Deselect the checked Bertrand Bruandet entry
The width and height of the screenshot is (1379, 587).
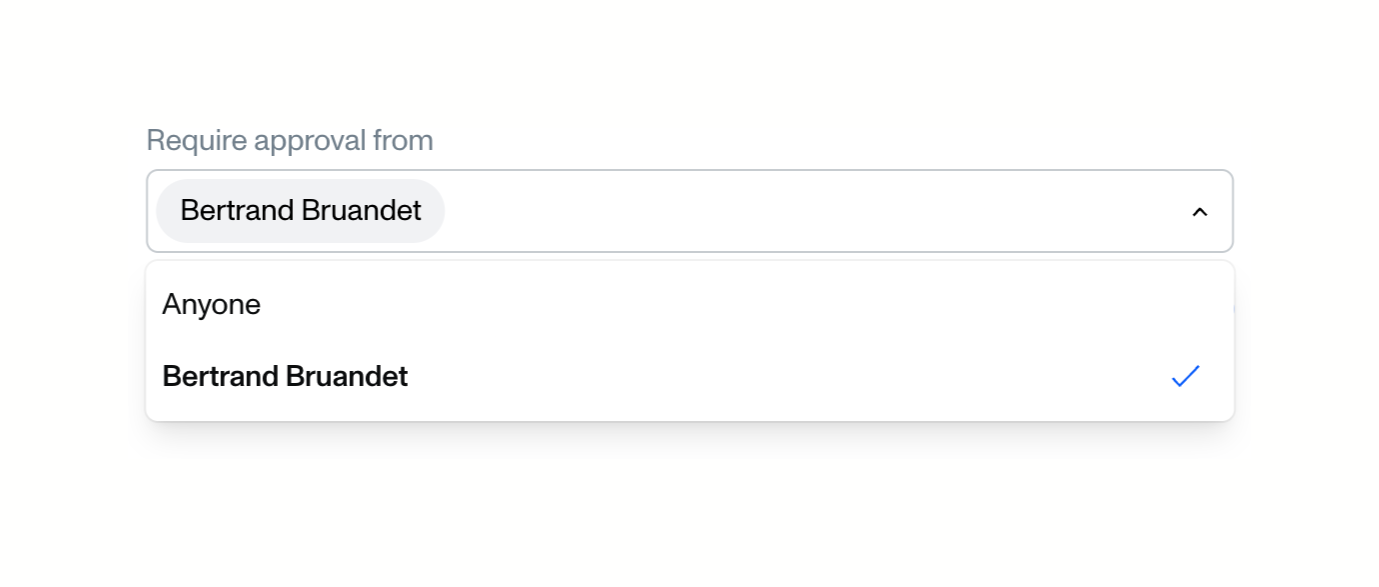(285, 377)
